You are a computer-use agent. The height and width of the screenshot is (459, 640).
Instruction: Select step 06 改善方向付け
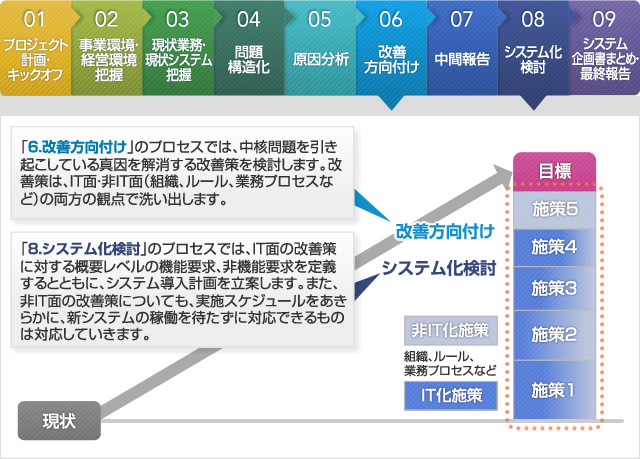click(x=391, y=48)
